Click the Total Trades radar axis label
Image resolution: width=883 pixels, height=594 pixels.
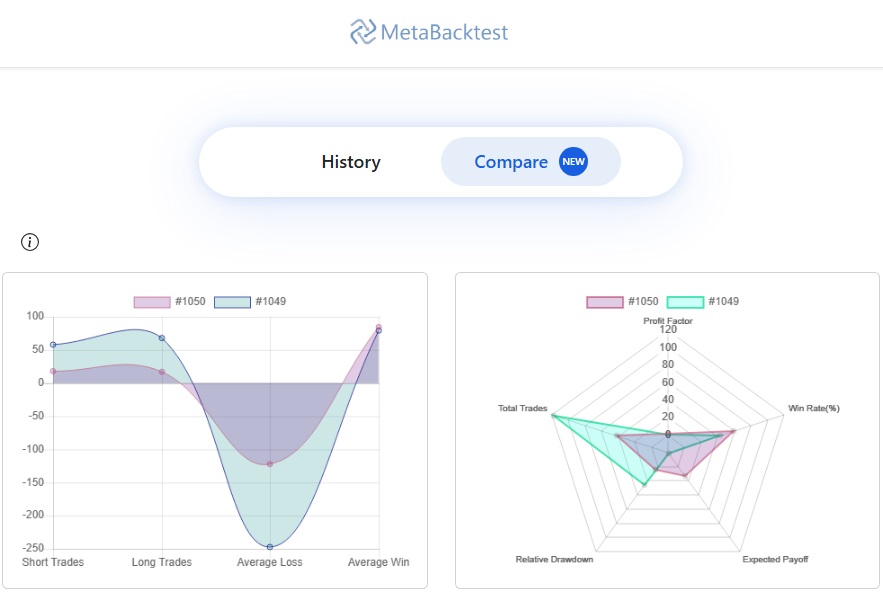(x=523, y=408)
